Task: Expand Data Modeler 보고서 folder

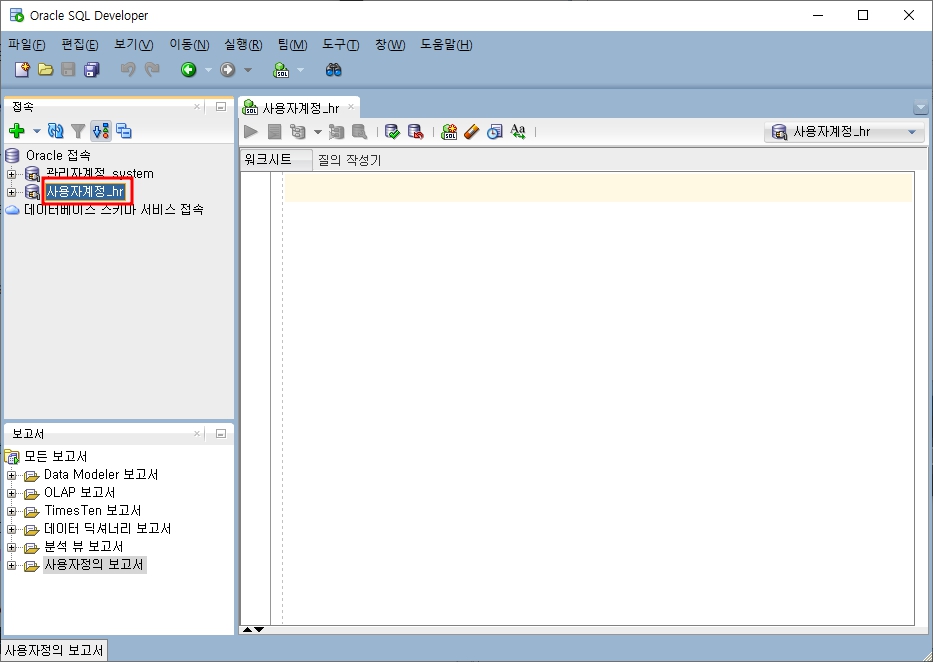Action: [x=11, y=475]
